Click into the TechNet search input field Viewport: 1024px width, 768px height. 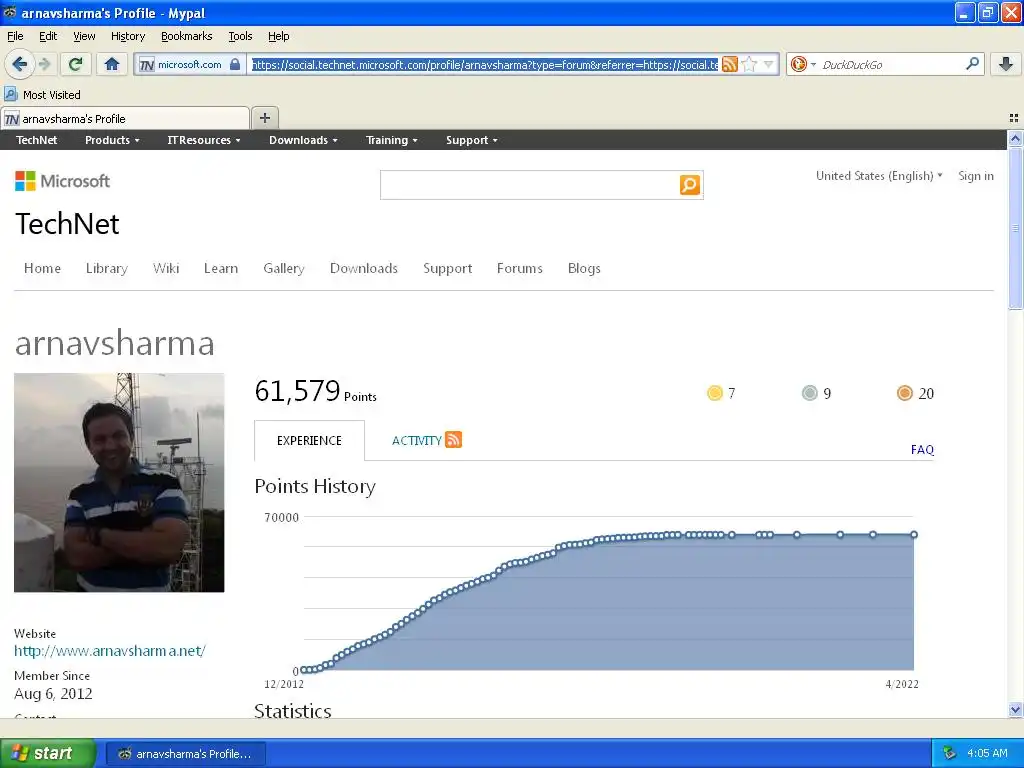tap(530, 185)
